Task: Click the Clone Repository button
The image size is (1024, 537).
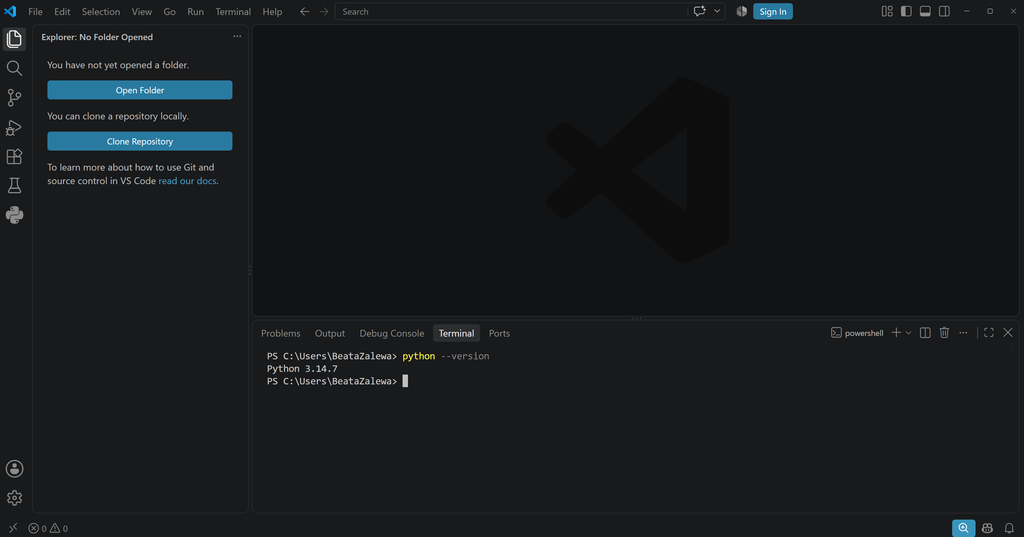Action: (140, 141)
